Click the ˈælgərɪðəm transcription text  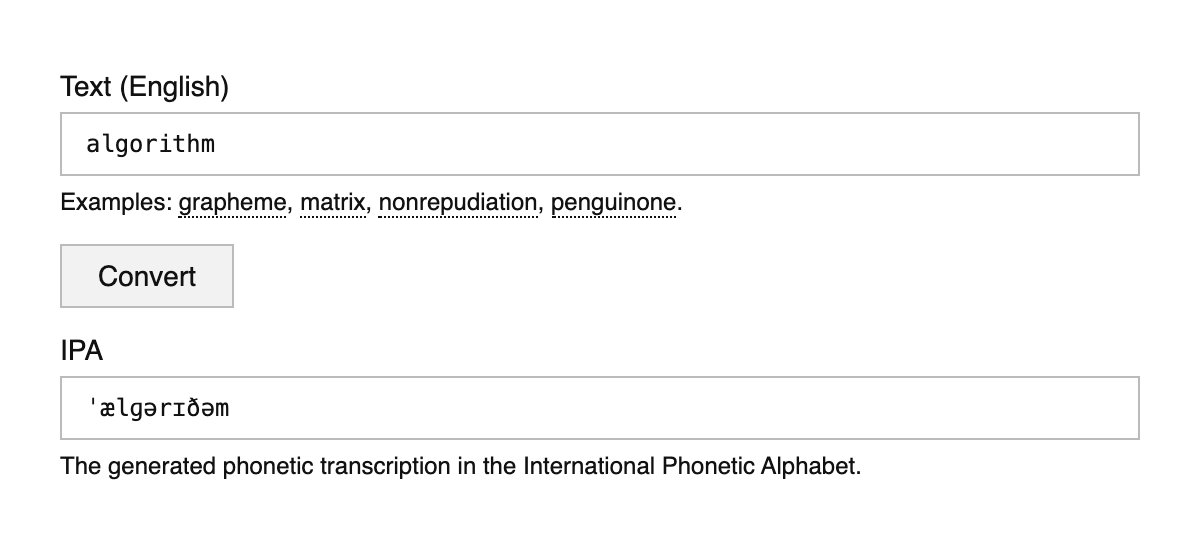160,408
